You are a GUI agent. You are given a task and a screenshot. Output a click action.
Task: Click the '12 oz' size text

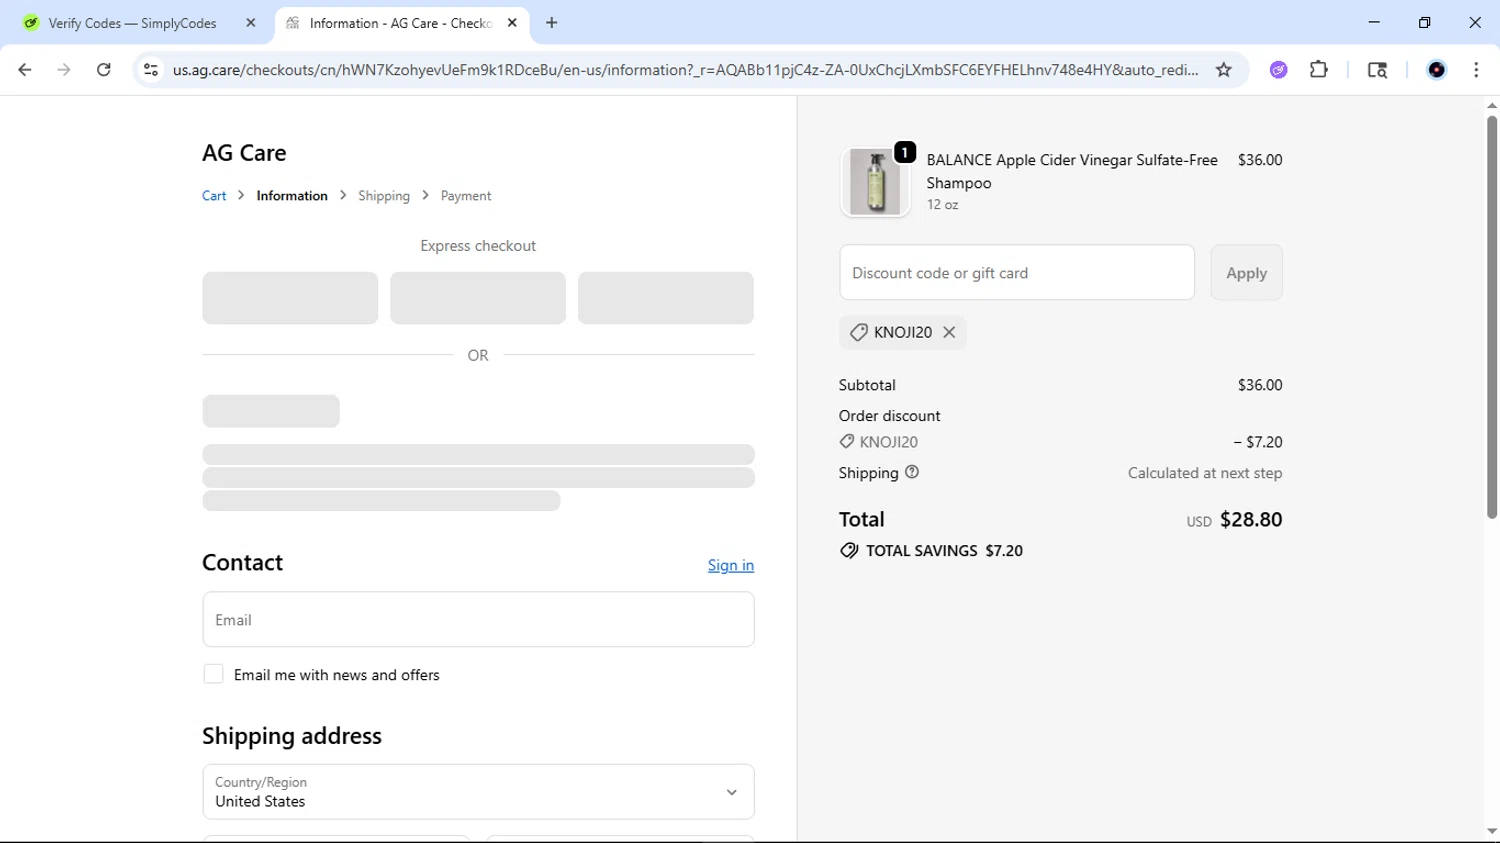pyautogui.click(x=942, y=205)
